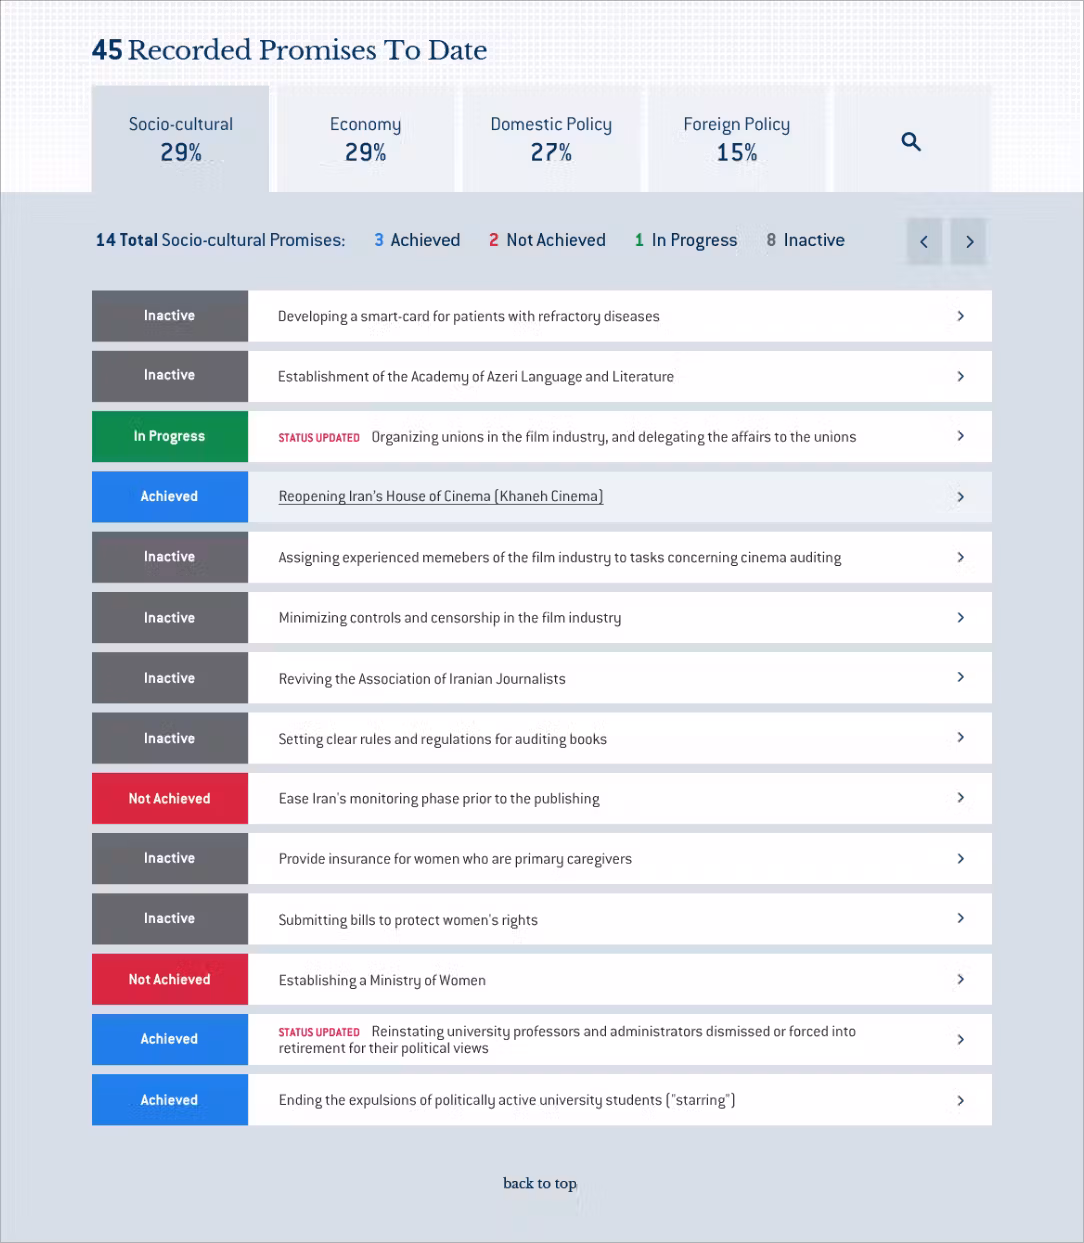
Task: Filter promises by Not Achieved status
Action: (547, 240)
